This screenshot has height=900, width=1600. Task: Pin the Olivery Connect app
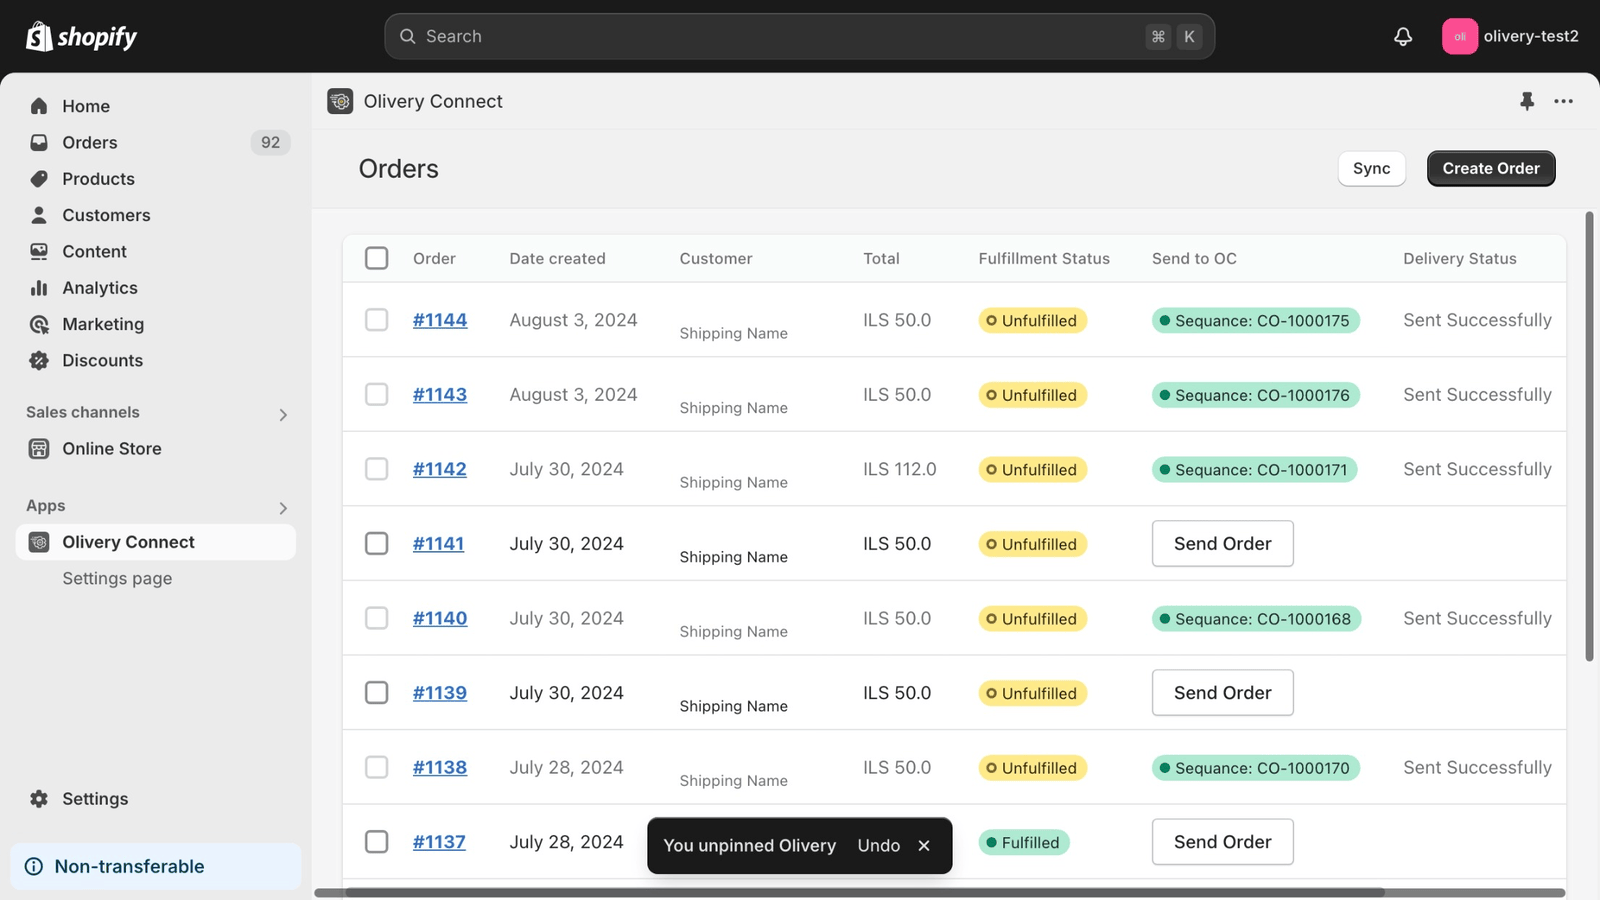pyautogui.click(x=1527, y=101)
